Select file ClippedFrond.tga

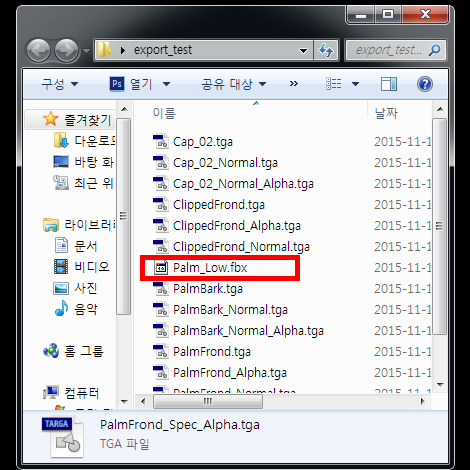pyautogui.click(x=219, y=205)
